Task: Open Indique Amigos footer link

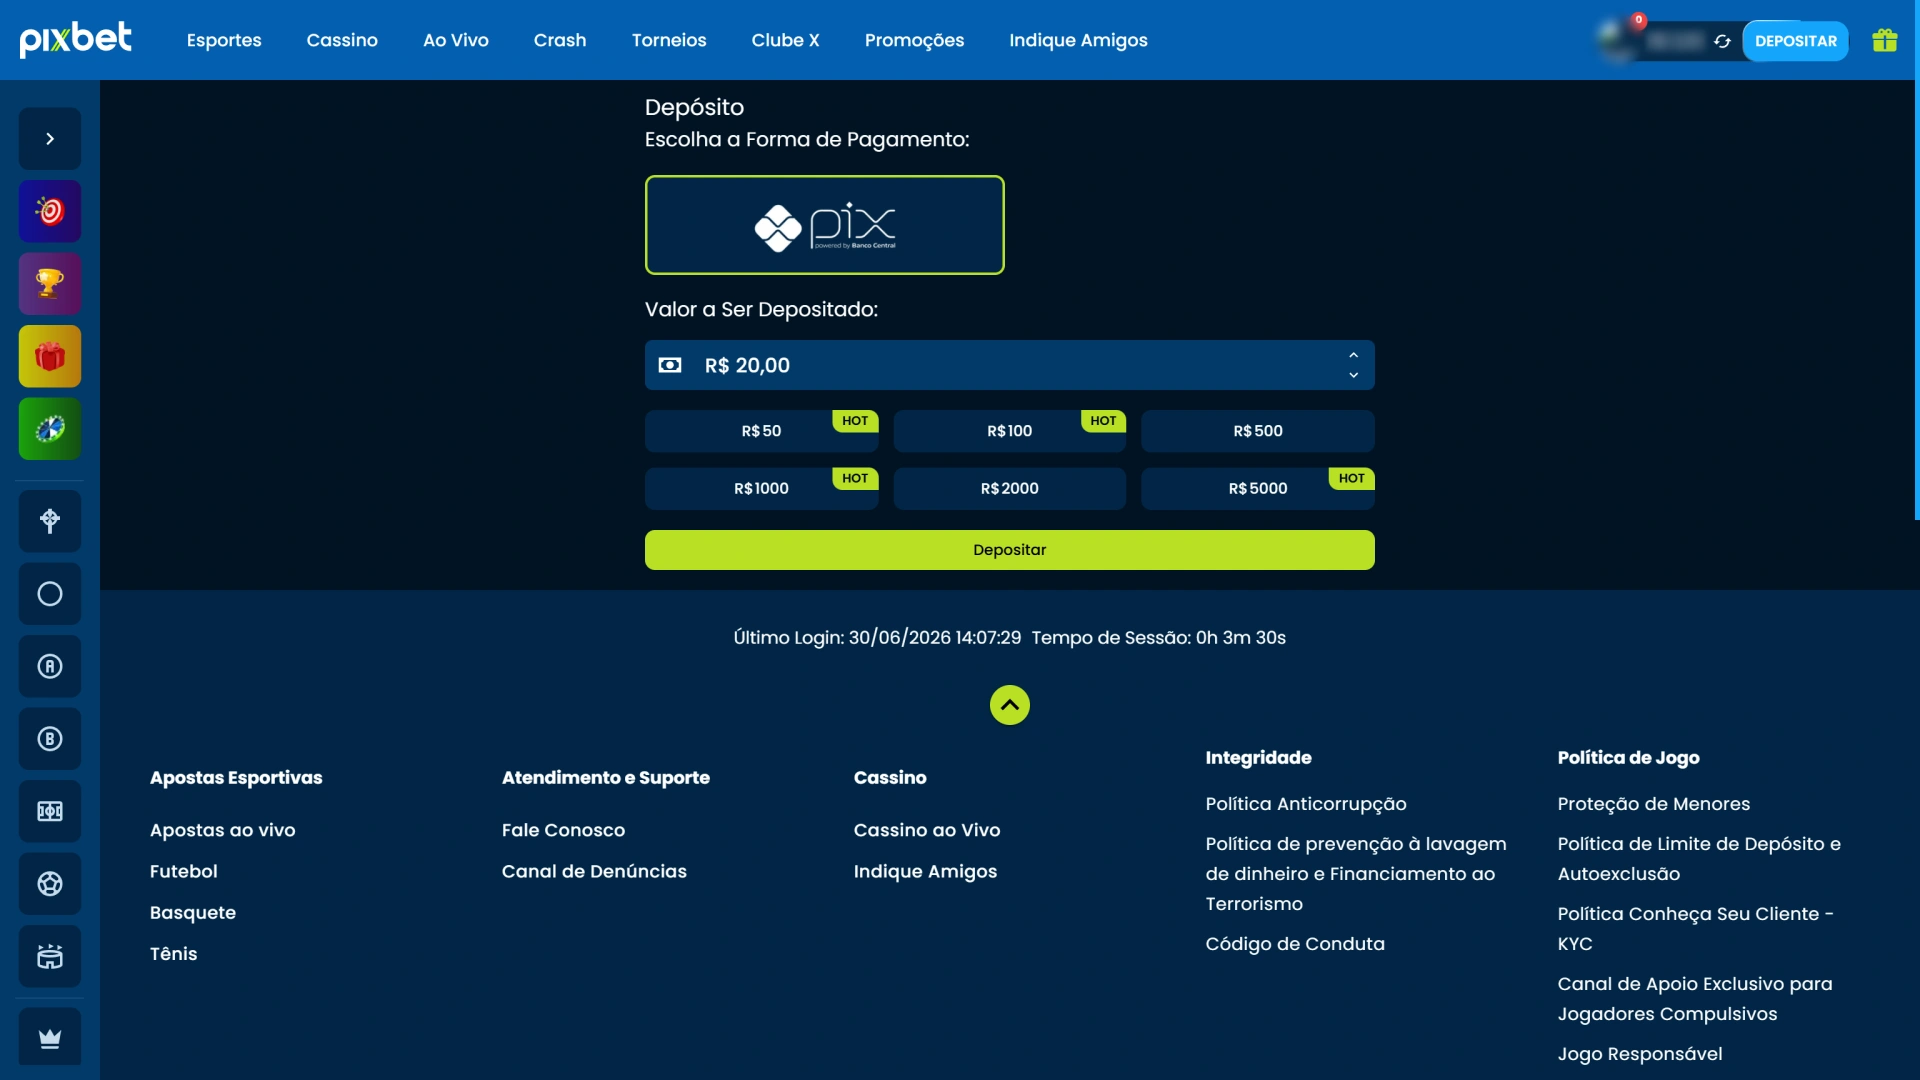Action: tap(926, 871)
